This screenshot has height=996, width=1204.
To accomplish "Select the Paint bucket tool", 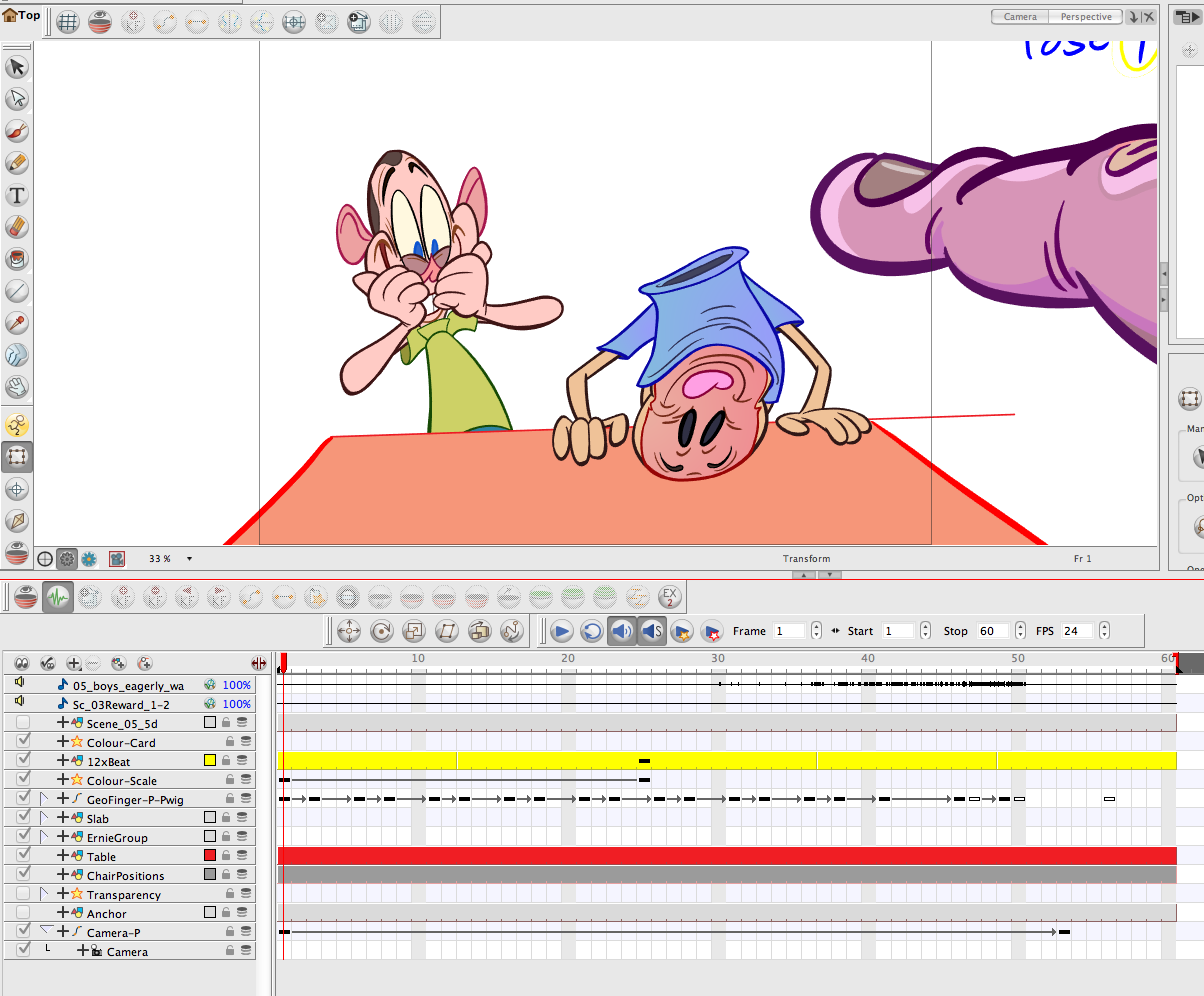I will coord(16,259).
